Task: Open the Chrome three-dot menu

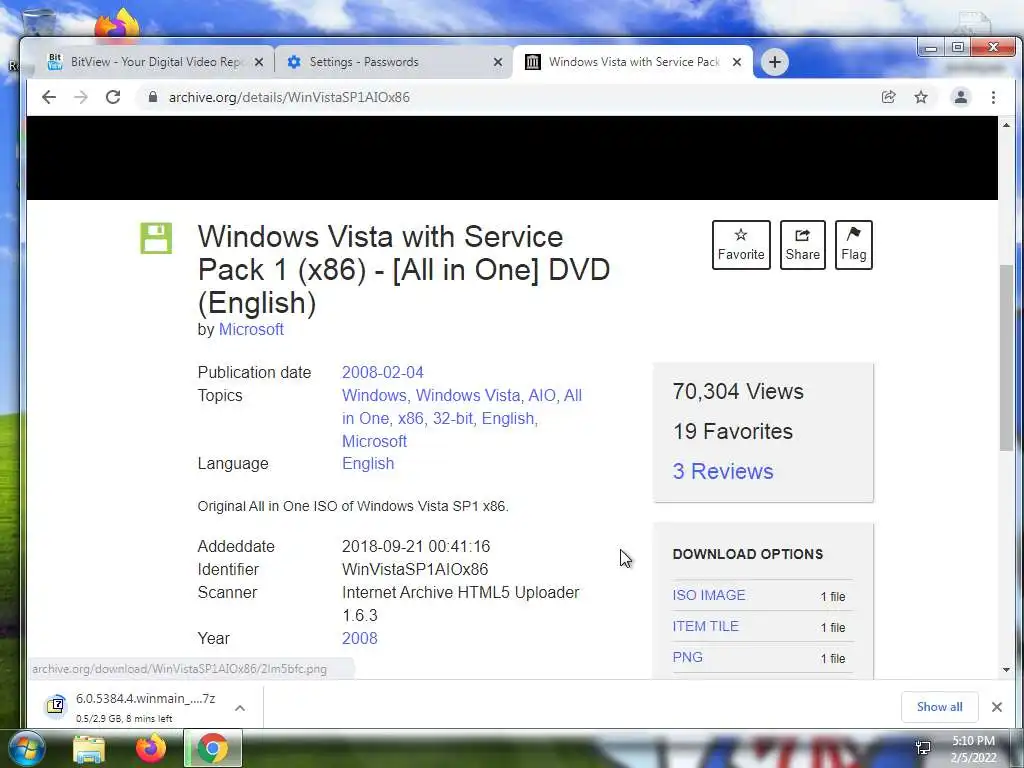Action: (x=993, y=97)
